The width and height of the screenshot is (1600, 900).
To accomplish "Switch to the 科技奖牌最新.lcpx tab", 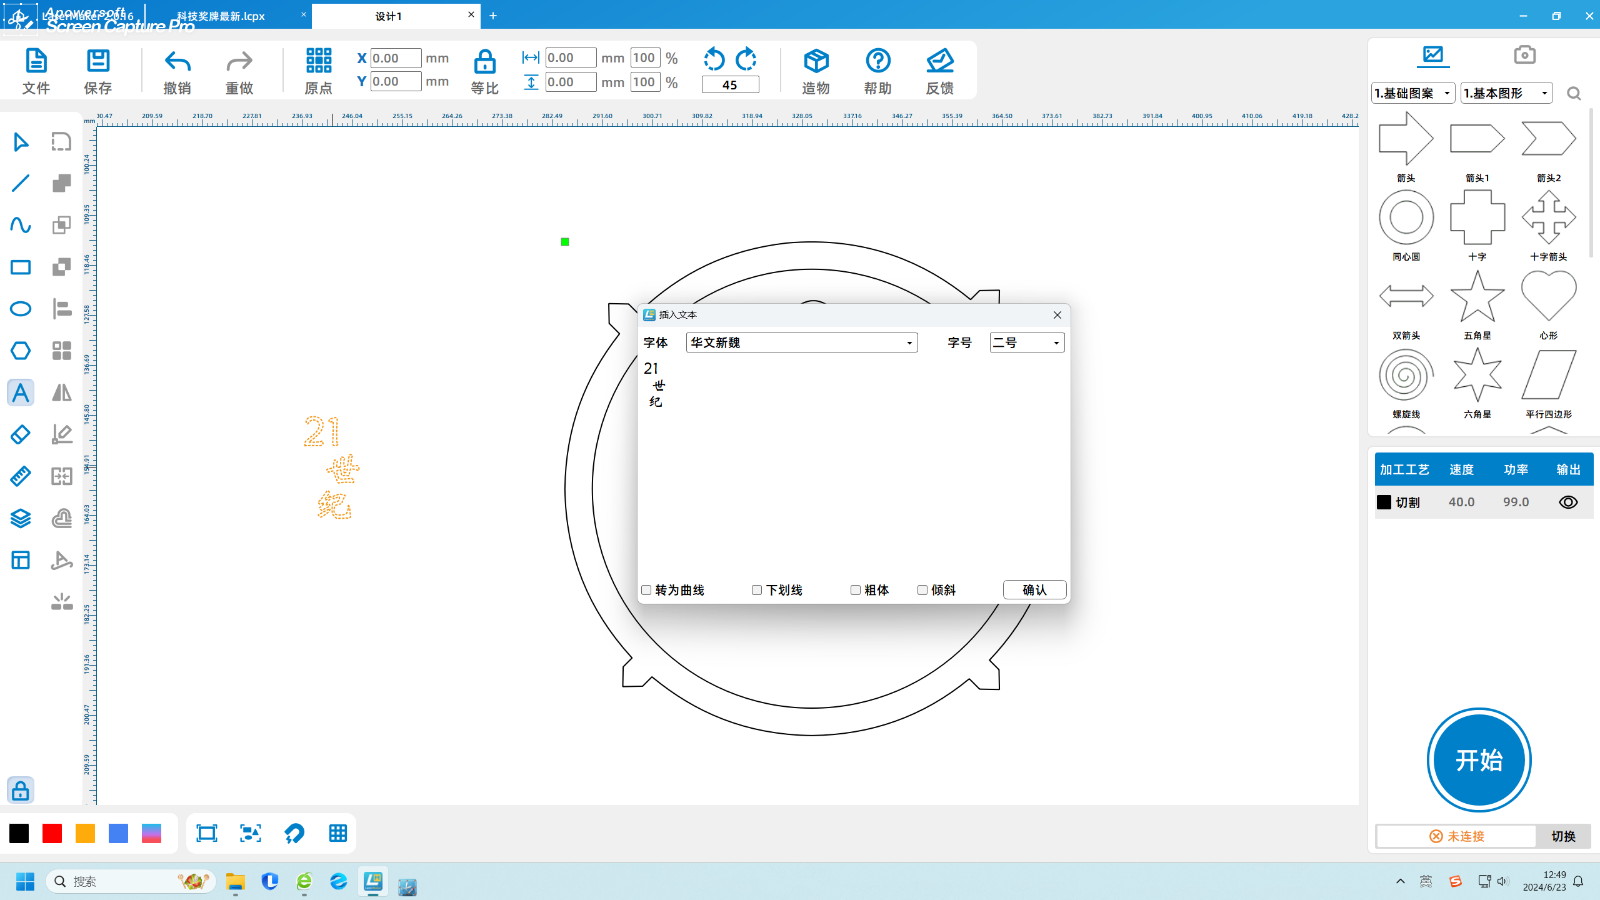I will point(222,16).
